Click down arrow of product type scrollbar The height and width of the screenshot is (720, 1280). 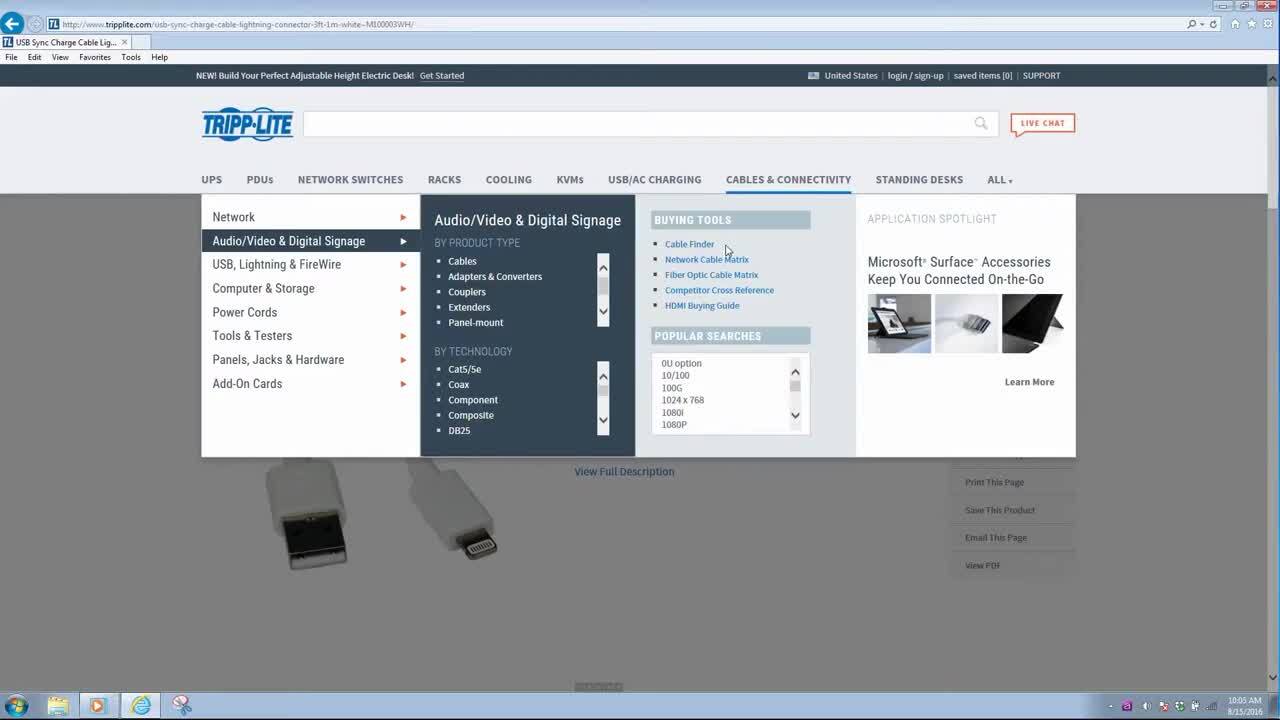click(603, 312)
